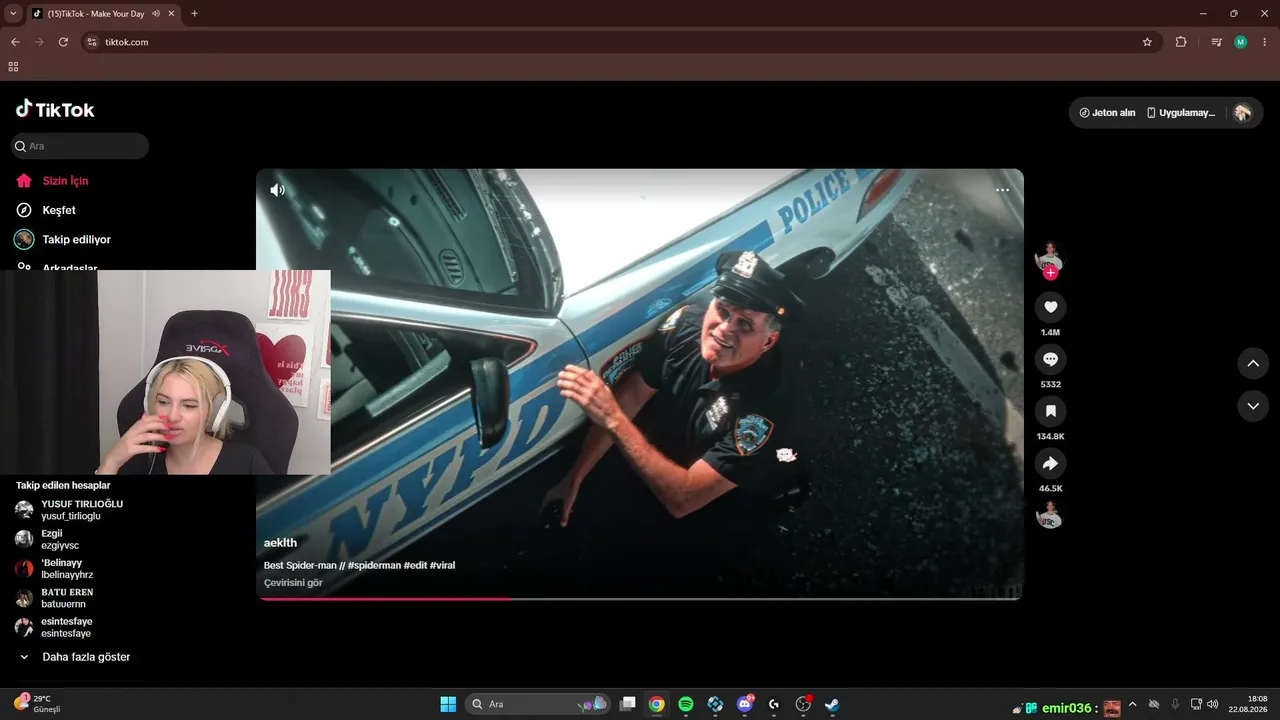Open the three-dot more options on video

pos(1002,190)
